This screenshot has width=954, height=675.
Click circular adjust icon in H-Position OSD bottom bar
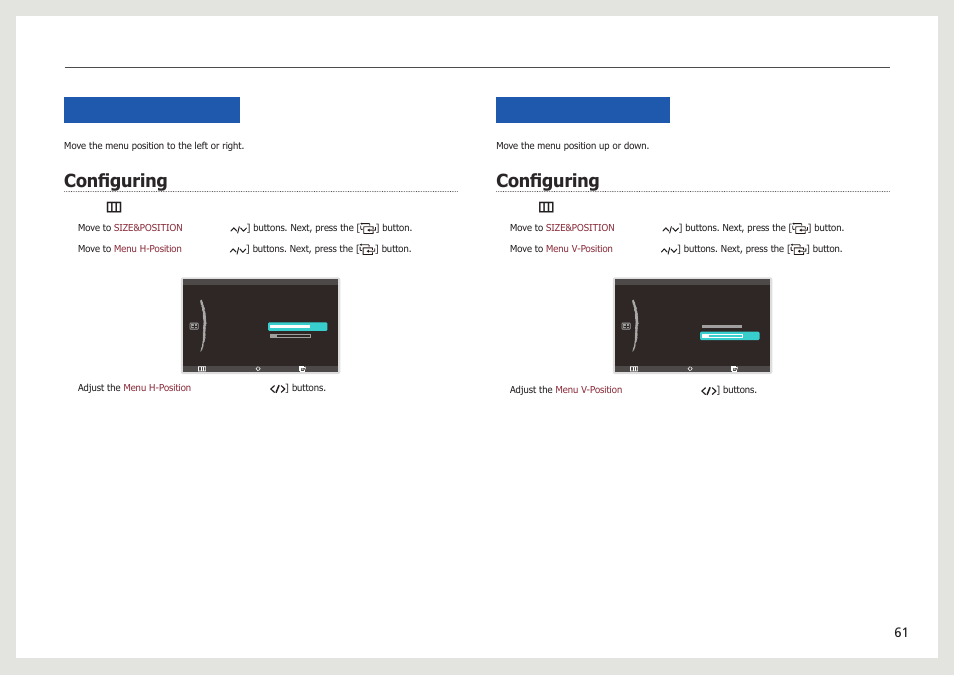pyautogui.click(x=258, y=369)
